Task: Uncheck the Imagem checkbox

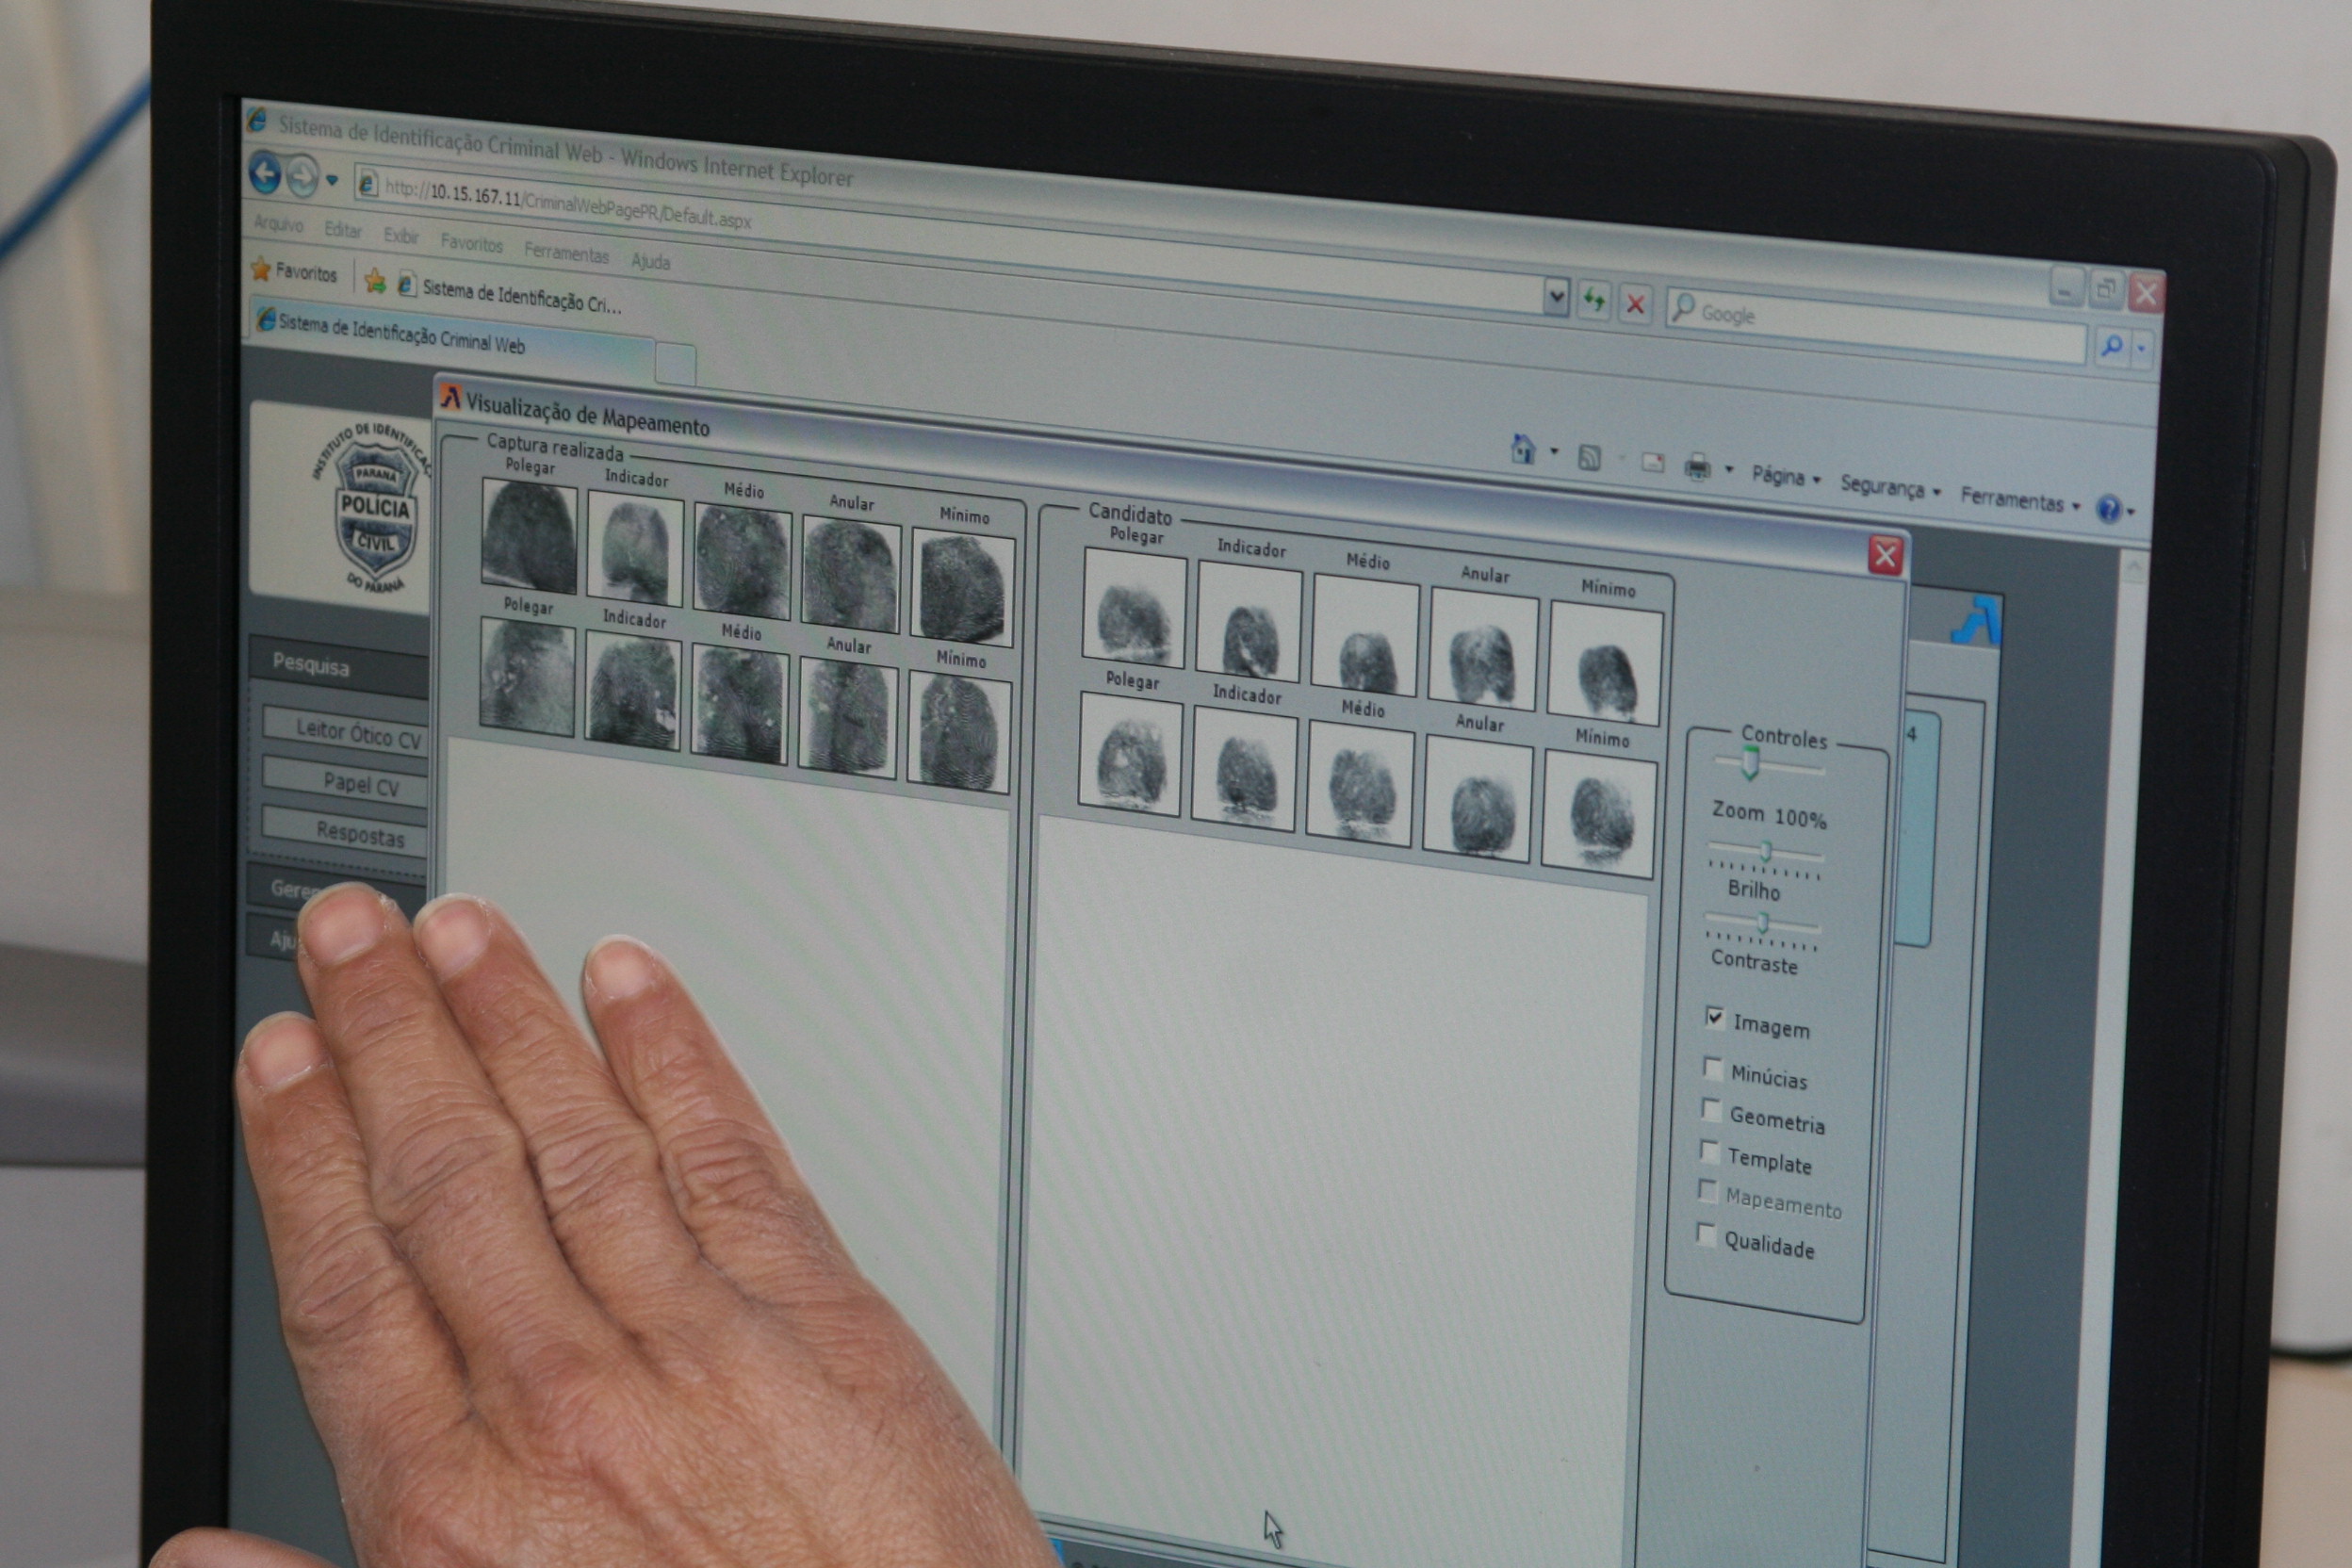Action: [1714, 1018]
